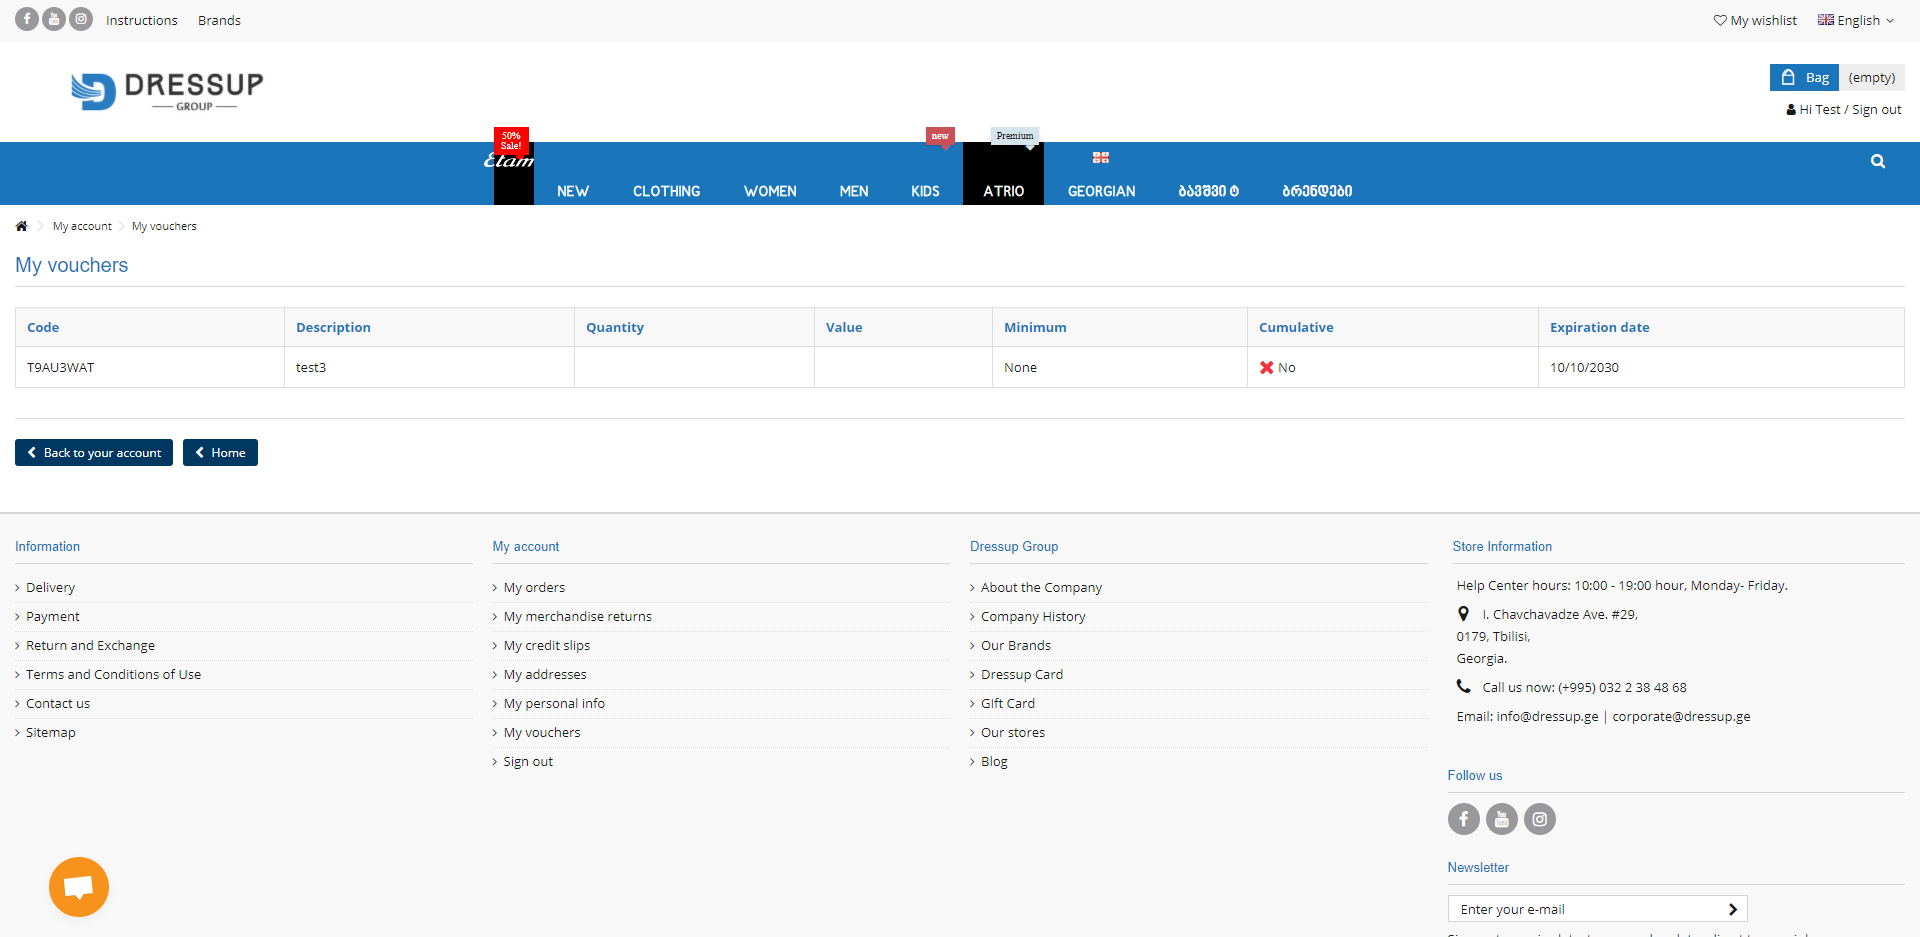The image size is (1920, 937).
Task: Open My credit slips footer link
Action: (x=546, y=646)
